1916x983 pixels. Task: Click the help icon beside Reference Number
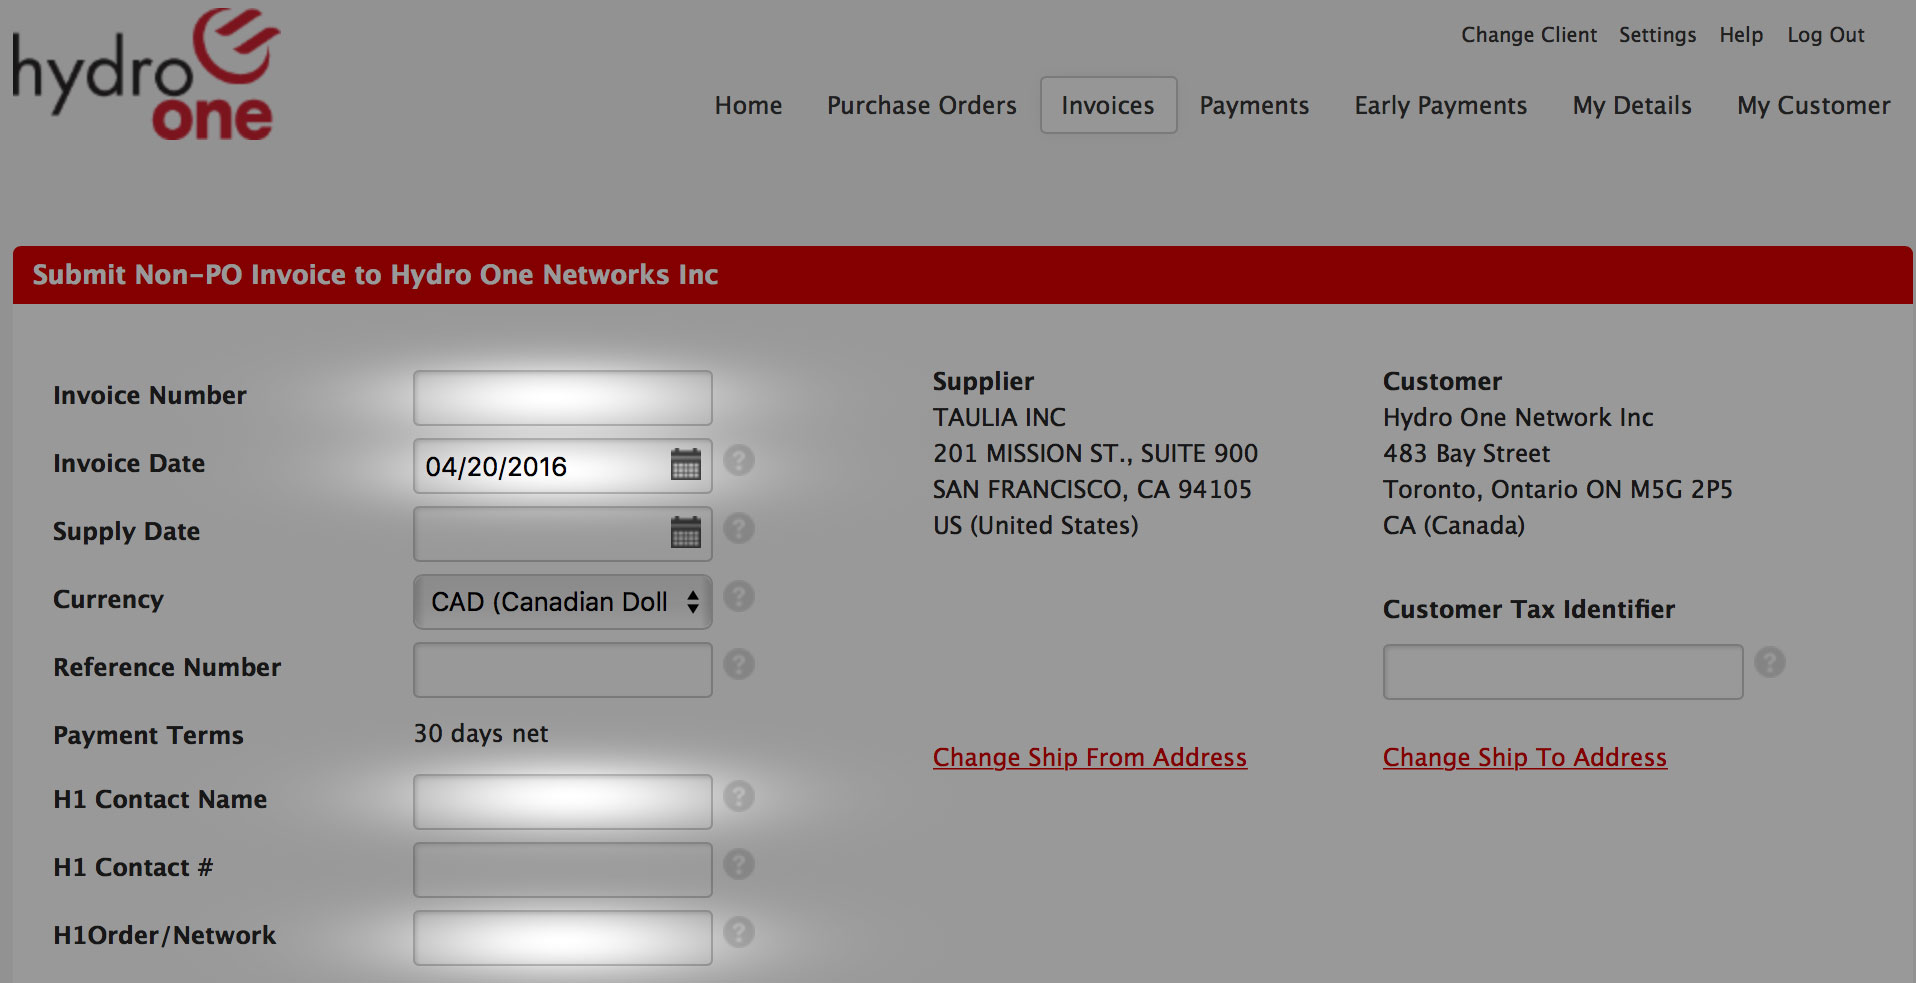739,664
